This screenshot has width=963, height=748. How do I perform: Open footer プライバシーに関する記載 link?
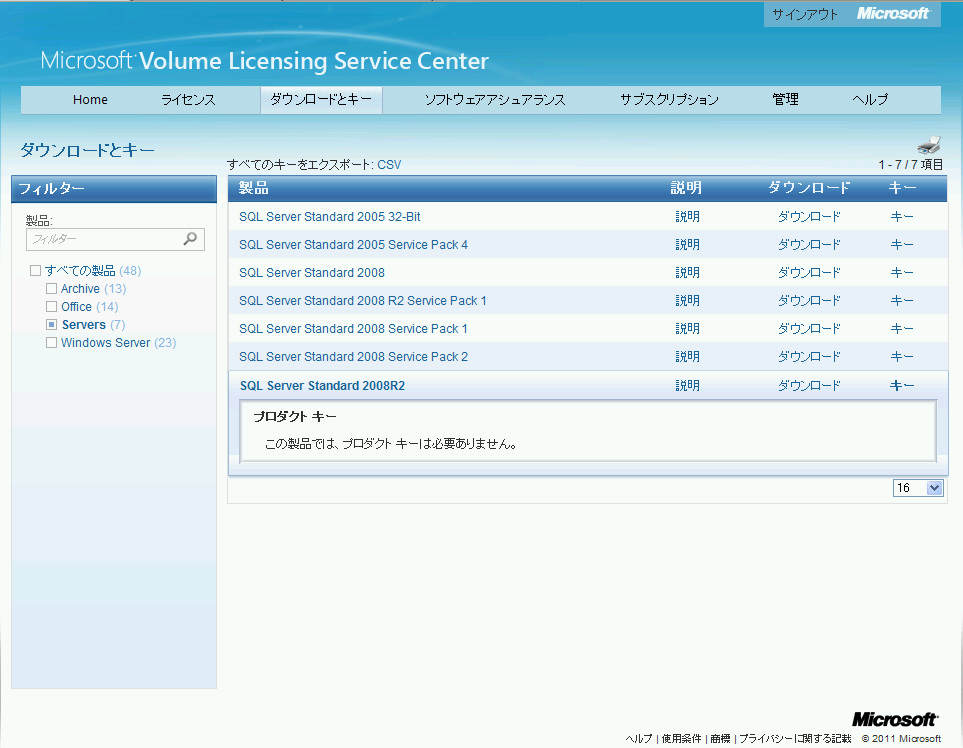pos(795,739)
